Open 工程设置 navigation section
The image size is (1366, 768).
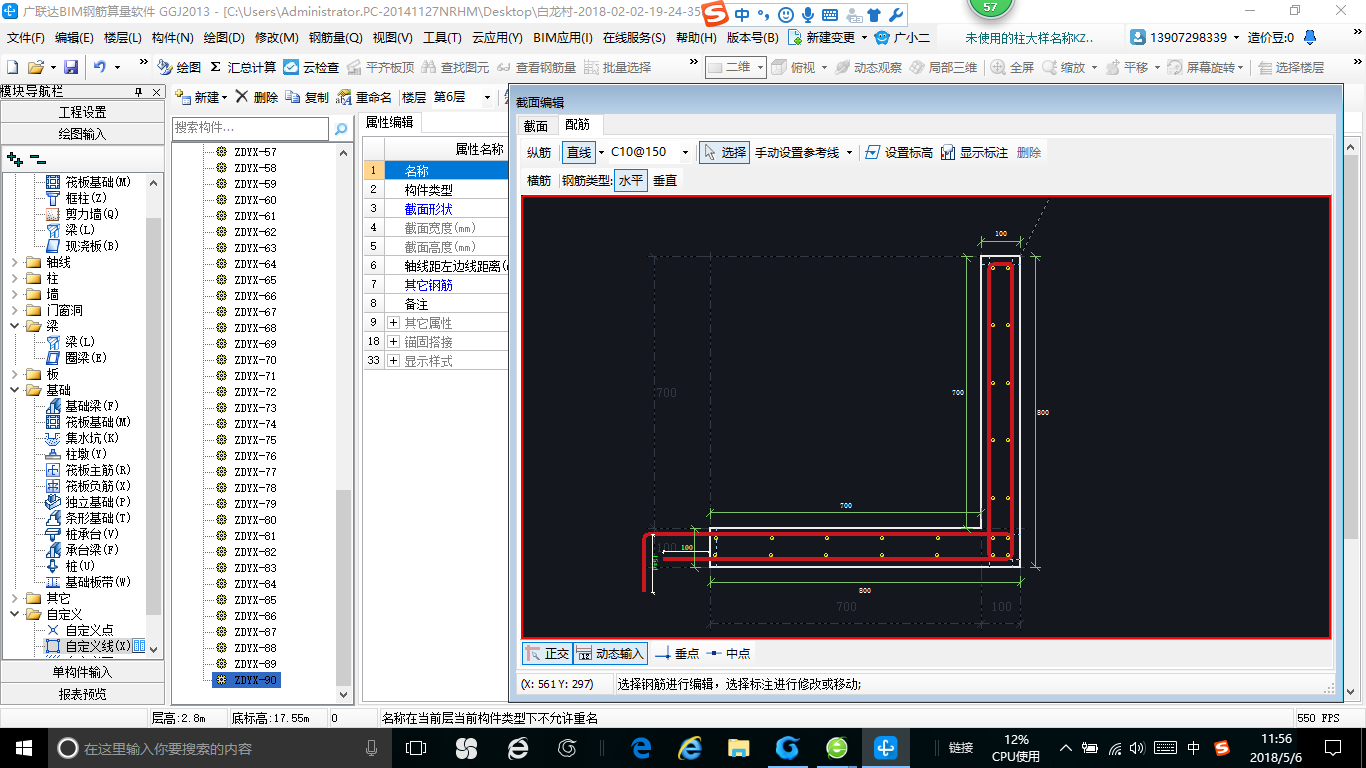pyautogui.click(x=82, y=112)
